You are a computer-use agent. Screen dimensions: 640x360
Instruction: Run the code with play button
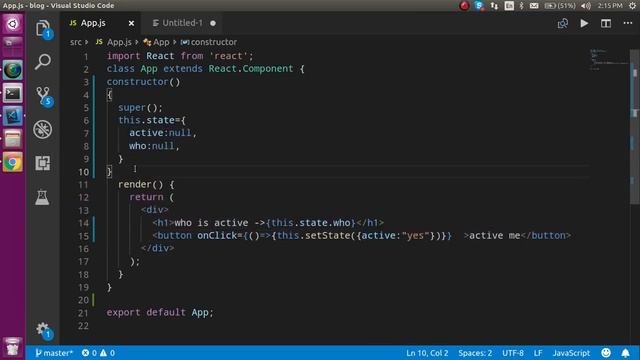point(584,23)
